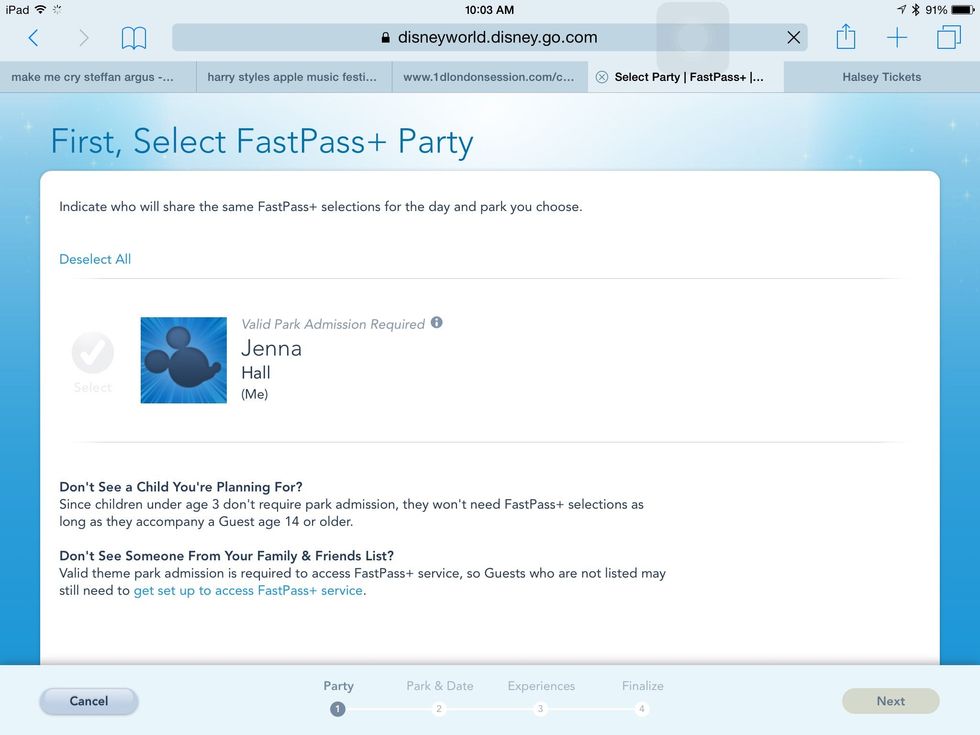Open the Safari bookmarks book icon
980x735 pixels.
pos(134,38)
